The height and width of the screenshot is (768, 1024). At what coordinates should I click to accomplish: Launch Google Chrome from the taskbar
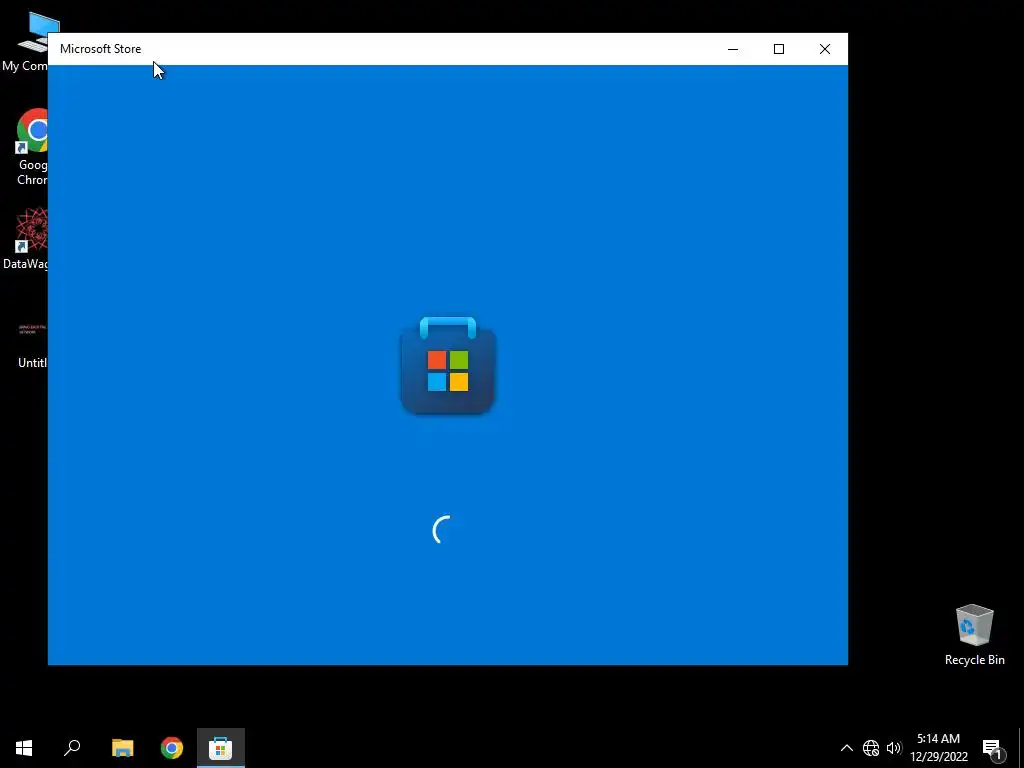[x=172, y=748]
